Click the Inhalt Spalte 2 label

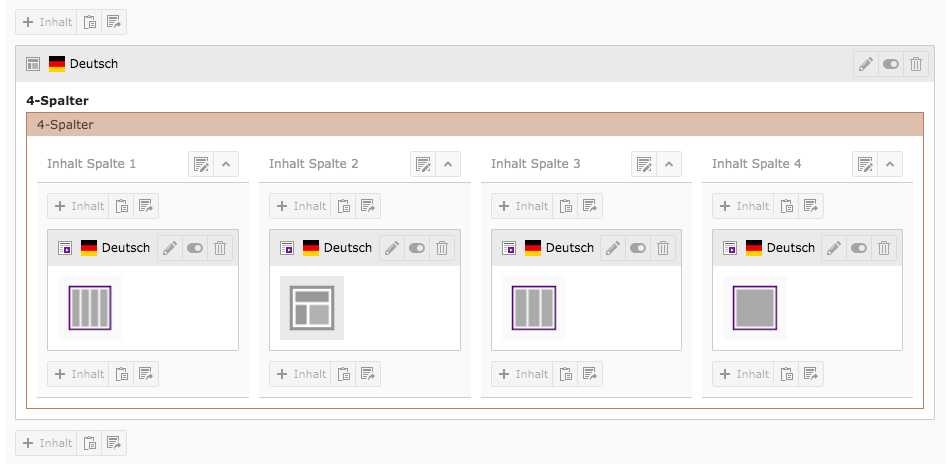pos(314,164)
